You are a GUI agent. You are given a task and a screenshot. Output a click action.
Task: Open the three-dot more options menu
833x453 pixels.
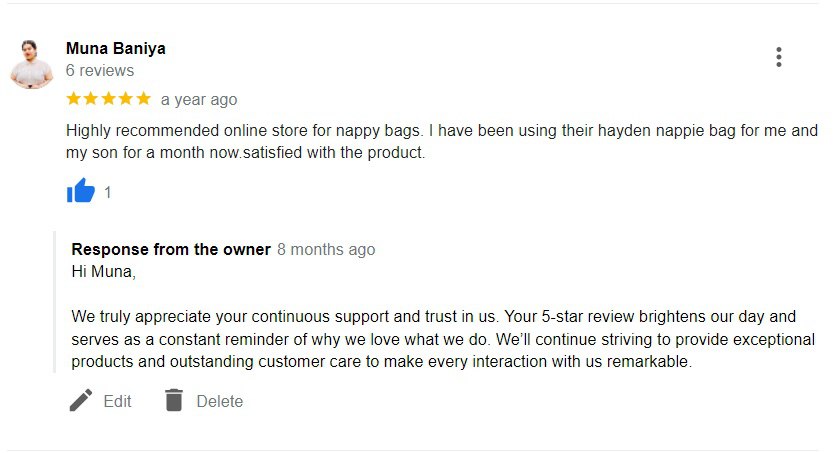(x=778, y=58)
